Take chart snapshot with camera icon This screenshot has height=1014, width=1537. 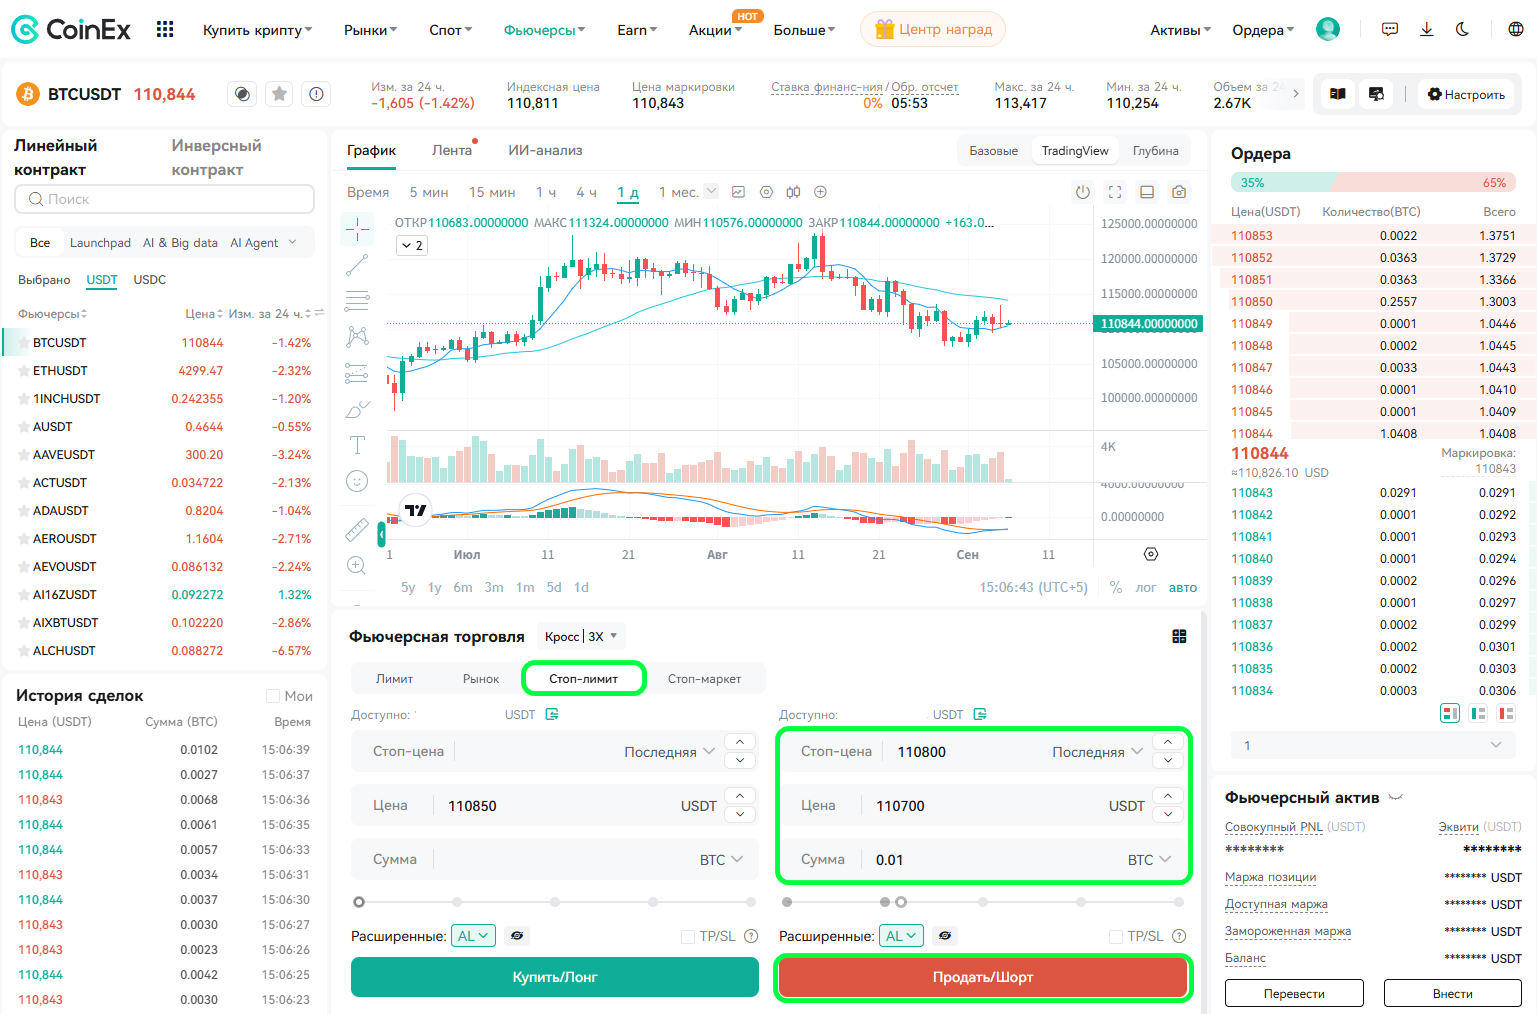(x=1179, y=192)
